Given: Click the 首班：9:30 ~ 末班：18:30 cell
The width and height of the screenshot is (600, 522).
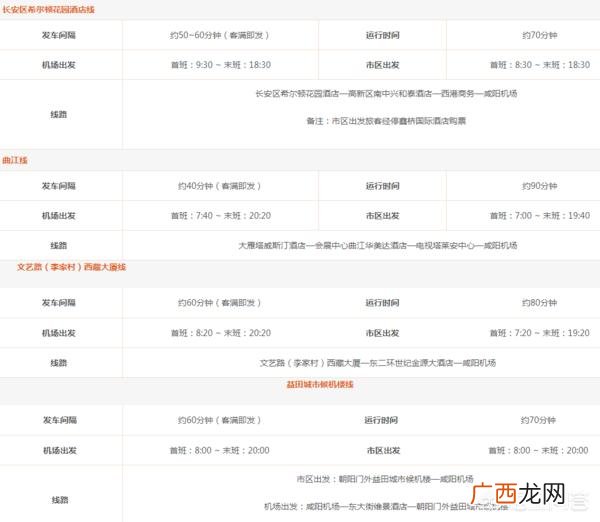Looking at the screenshot, I should (x=221, y=65).
